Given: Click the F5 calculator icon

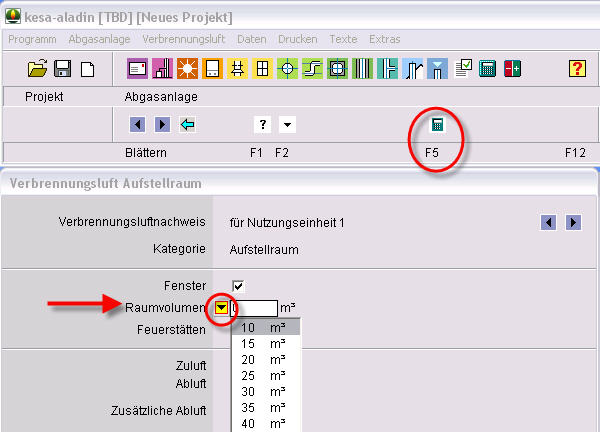Looking at the screenshot, I should 437,125.
